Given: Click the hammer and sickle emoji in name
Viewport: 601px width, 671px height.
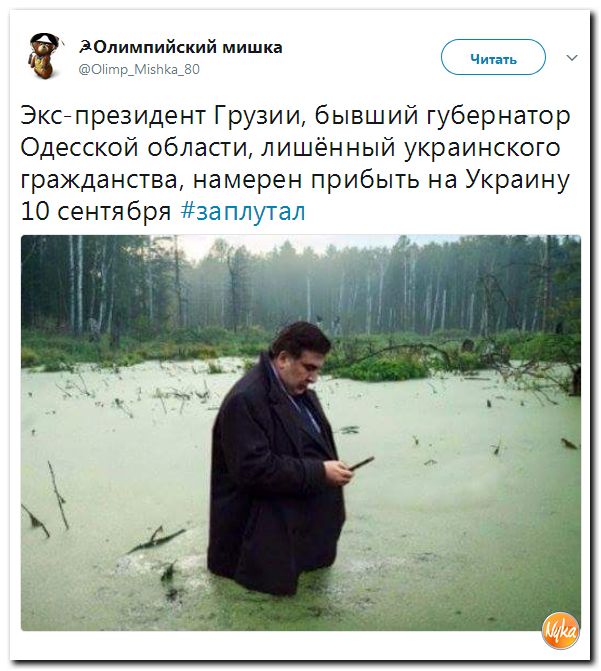Looking at the screenshot, I should [85, 47].
